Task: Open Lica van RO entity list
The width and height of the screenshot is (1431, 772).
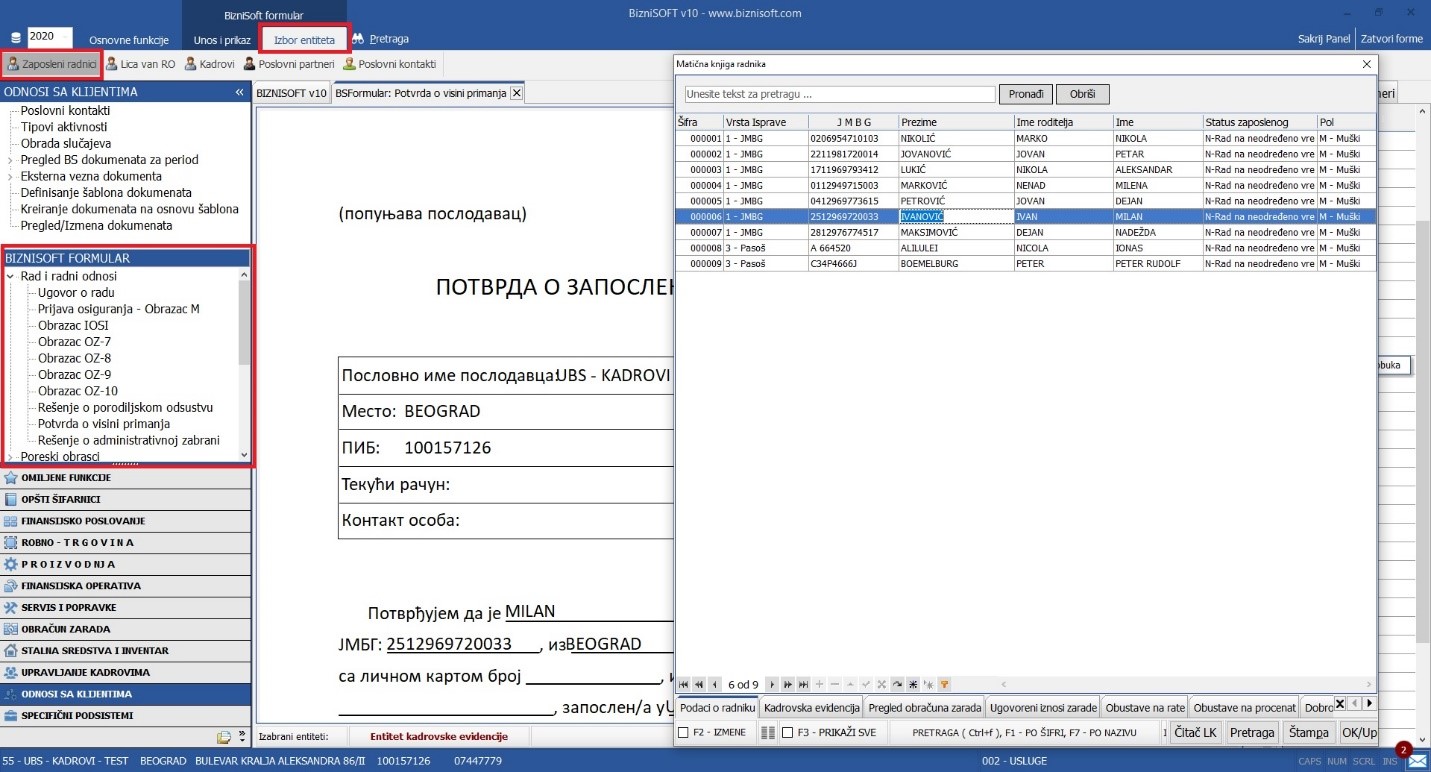Action: point(140,64)
